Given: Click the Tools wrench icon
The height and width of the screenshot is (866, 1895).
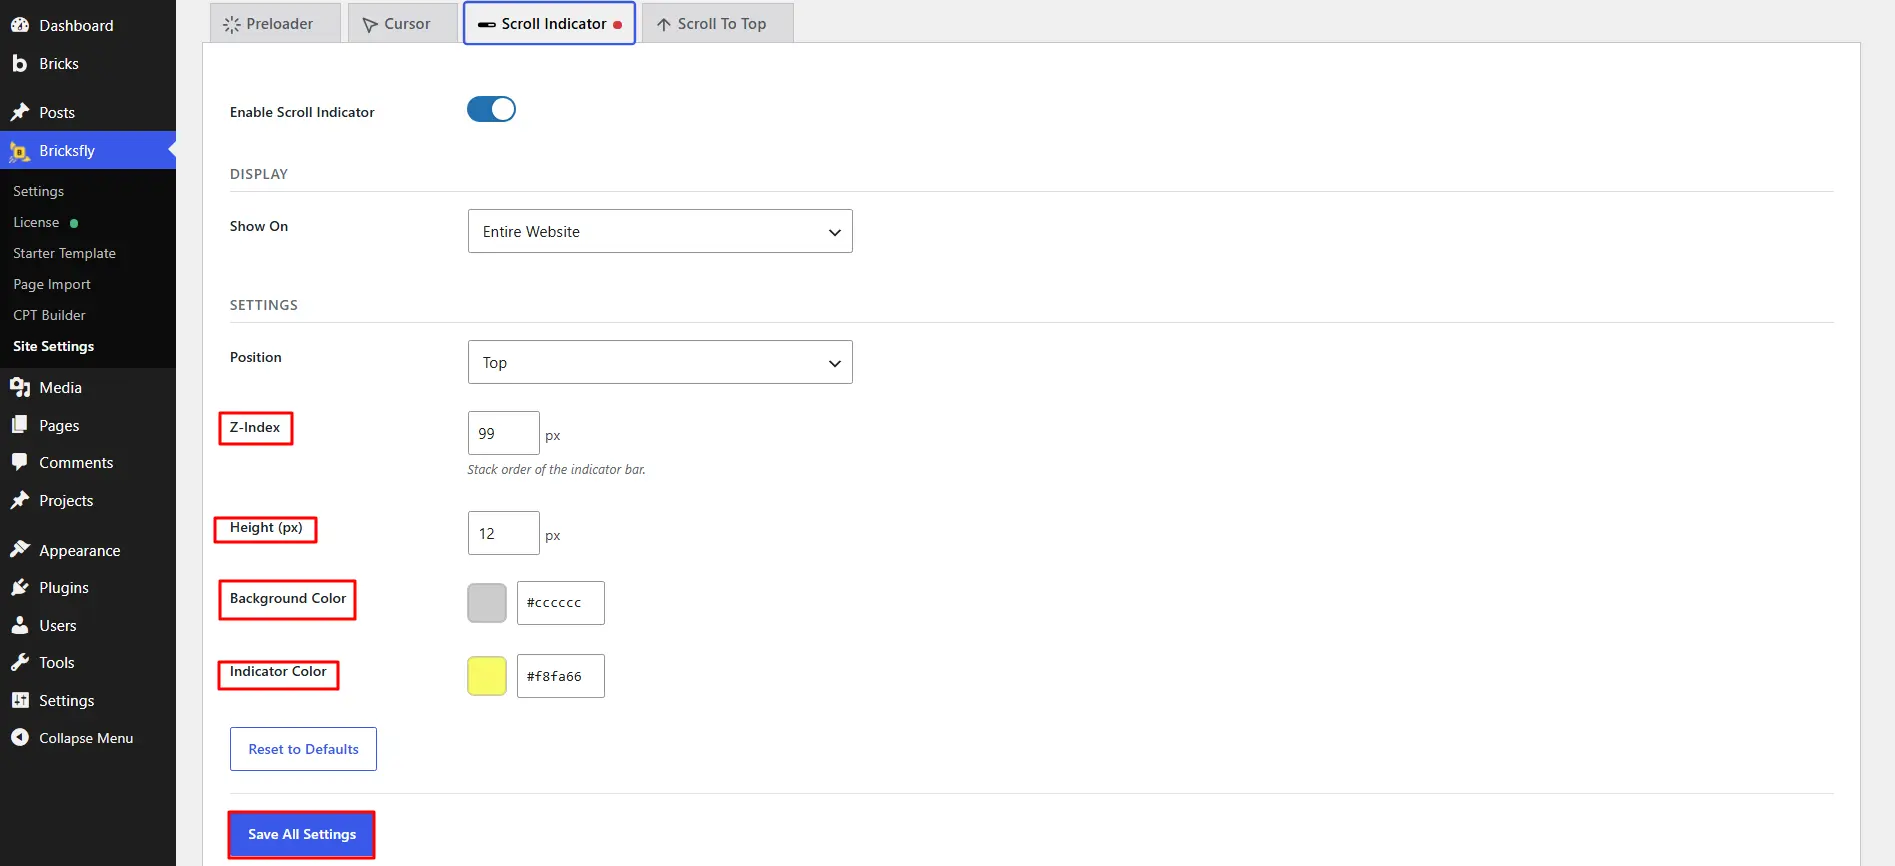Looking at the screenshot, I should 20,662.
